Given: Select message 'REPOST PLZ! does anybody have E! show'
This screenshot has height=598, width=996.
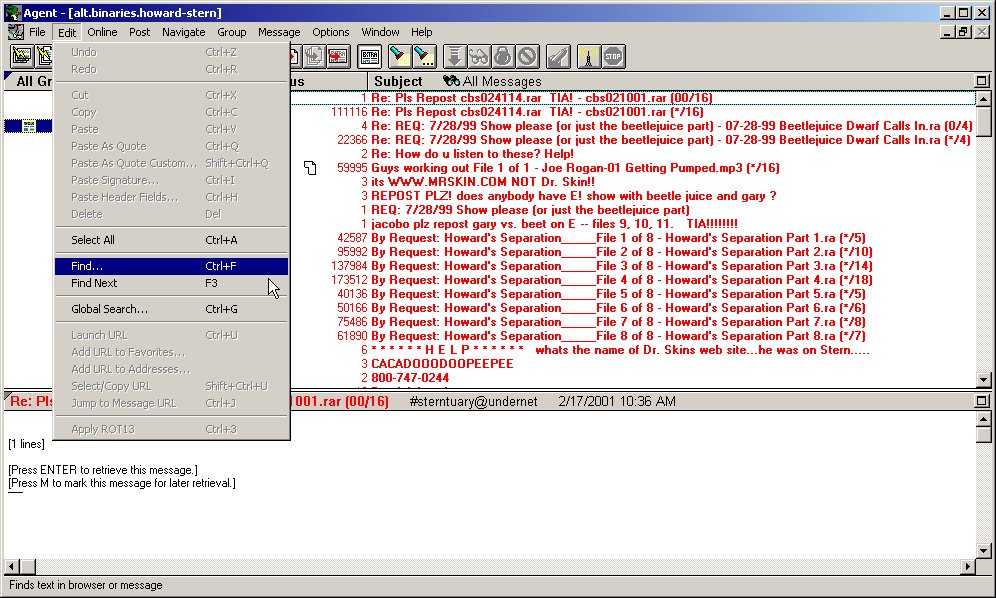Looking at the screenshot, I should 574,196.
